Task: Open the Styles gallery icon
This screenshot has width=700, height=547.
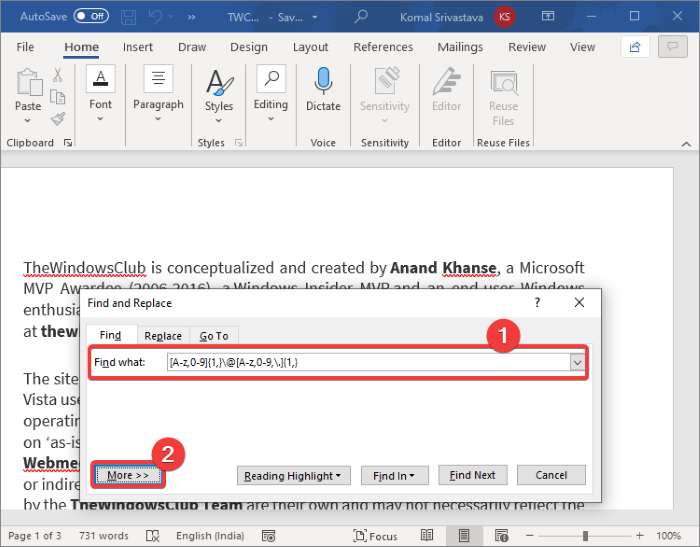Action: [219, 83]
